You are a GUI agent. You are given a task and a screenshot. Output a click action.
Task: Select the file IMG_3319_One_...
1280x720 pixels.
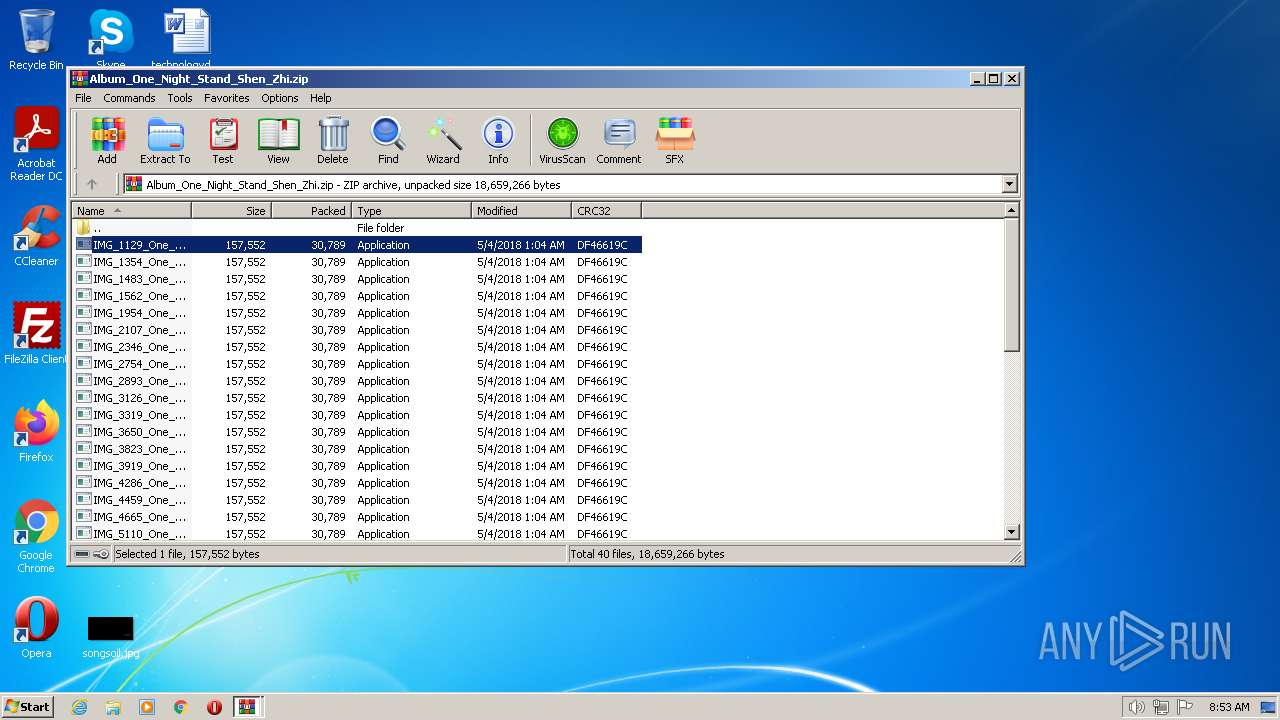coord(357,415)
